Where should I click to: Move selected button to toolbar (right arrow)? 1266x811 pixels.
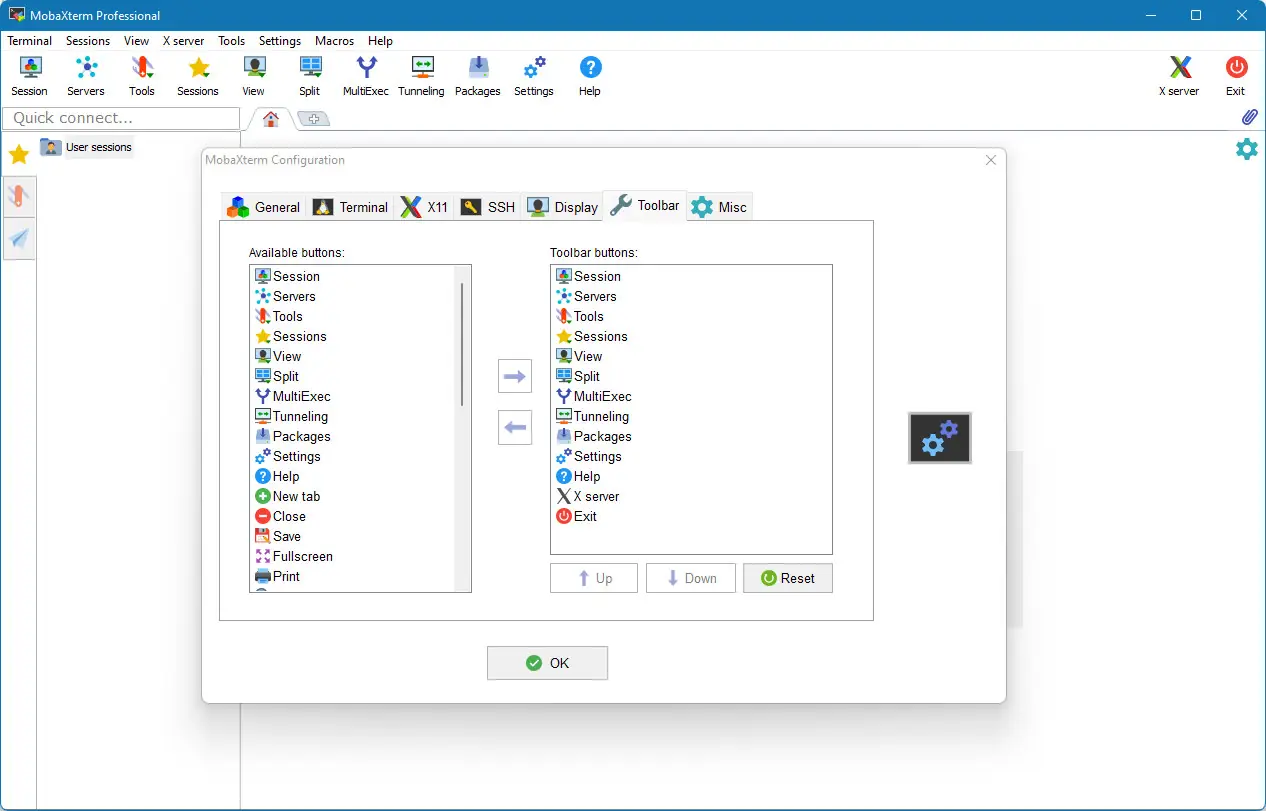(x=515, y=376)
